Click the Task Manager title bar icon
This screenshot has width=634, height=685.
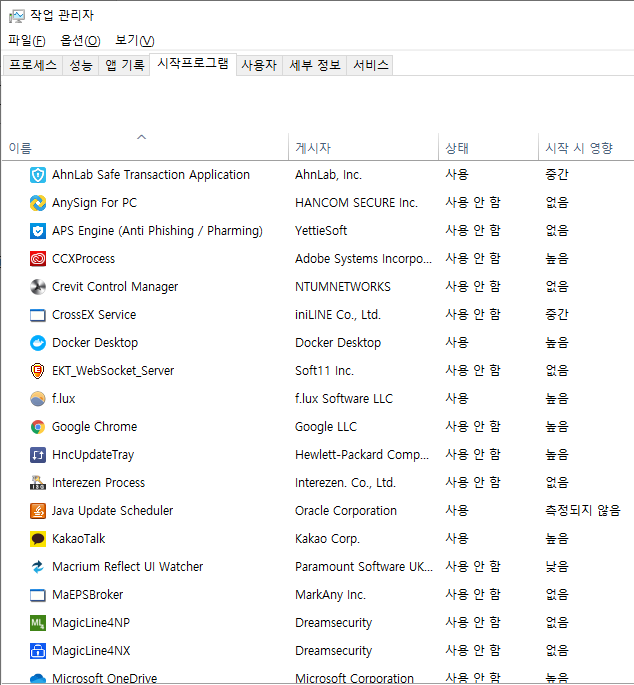pyautogui.click(x=17, y=16)
